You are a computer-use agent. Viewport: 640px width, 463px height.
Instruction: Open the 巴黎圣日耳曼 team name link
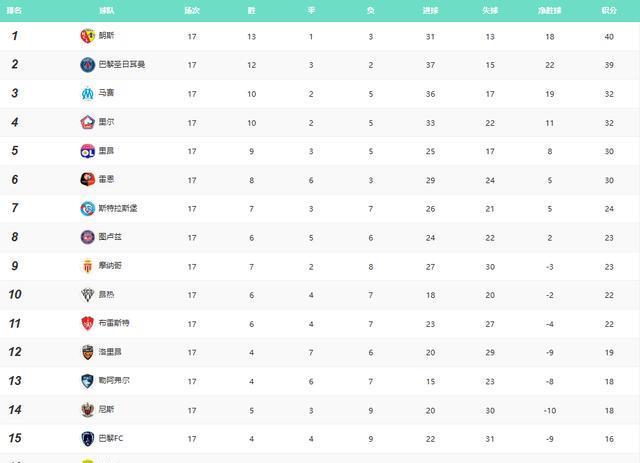point(121,65)
